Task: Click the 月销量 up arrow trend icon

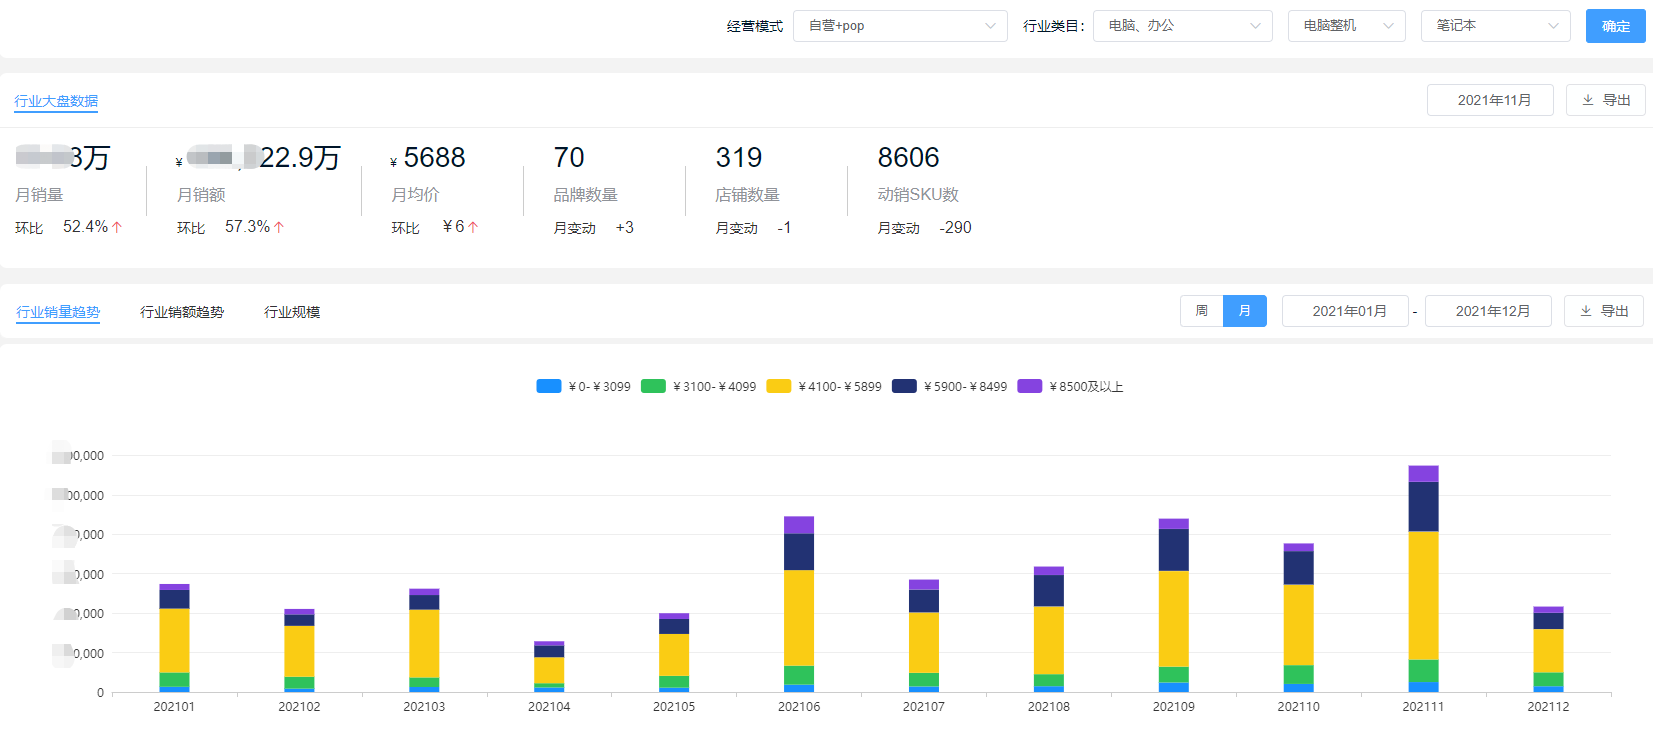Action: click(117, 227)
